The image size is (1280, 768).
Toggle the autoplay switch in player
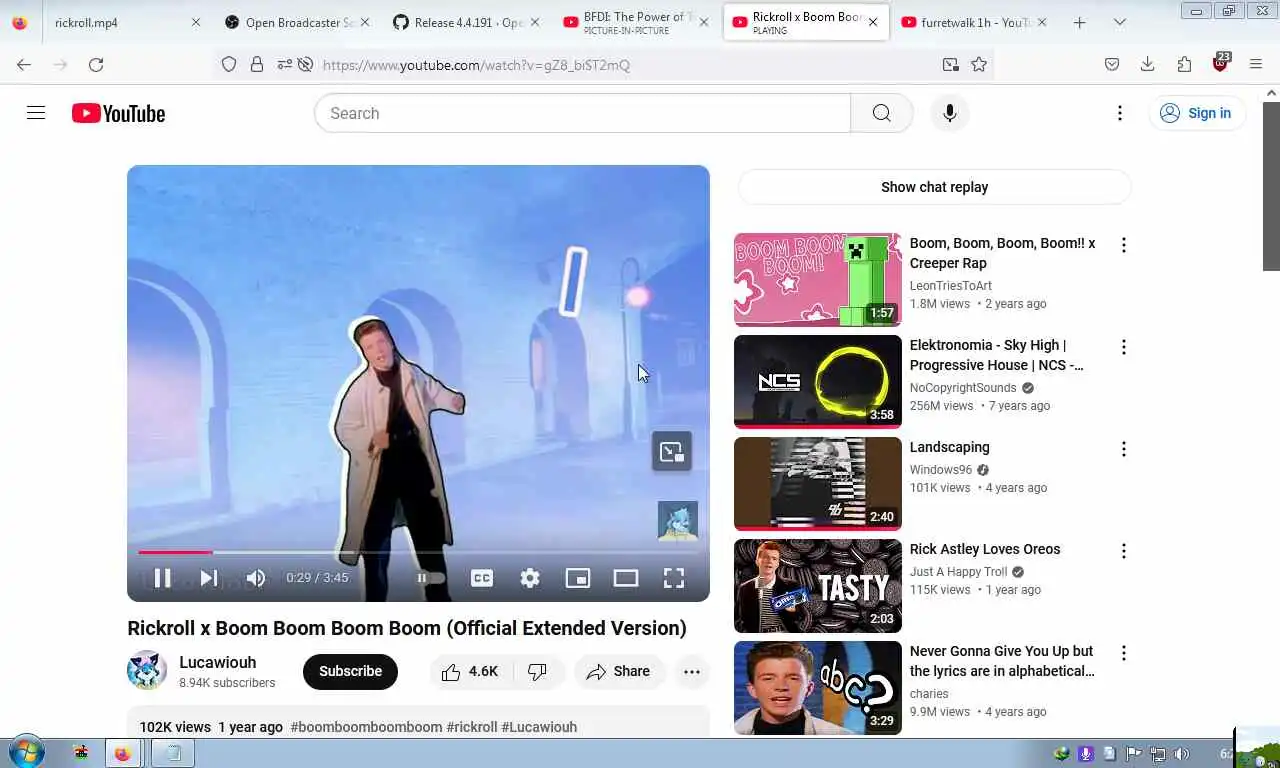(429, 578)
